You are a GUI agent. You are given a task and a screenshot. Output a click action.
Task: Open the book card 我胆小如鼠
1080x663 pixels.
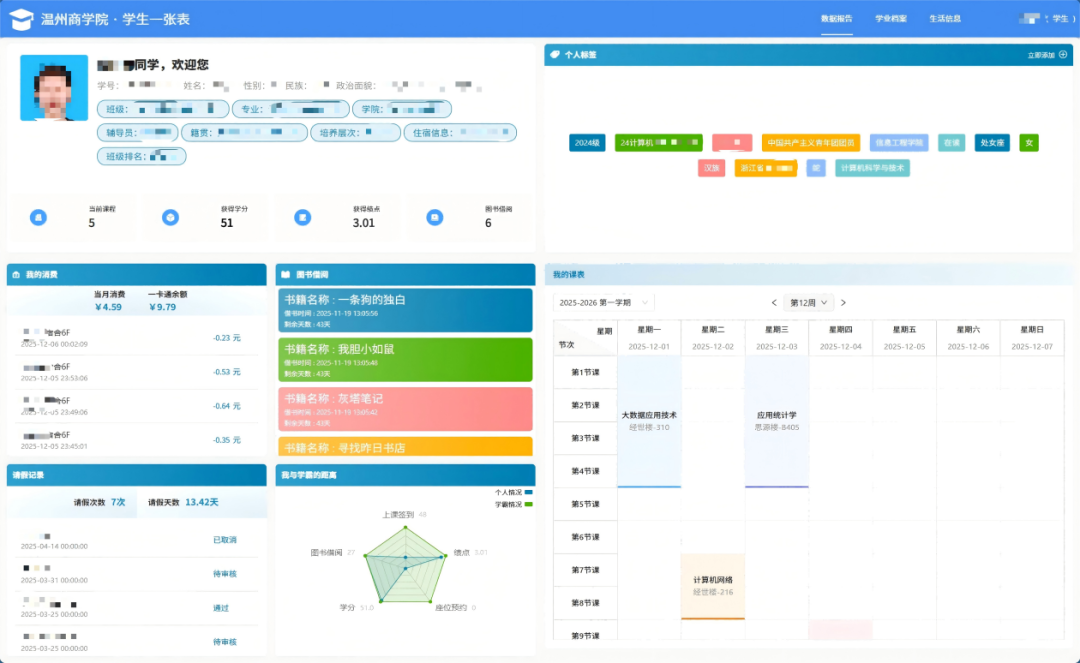406,359
